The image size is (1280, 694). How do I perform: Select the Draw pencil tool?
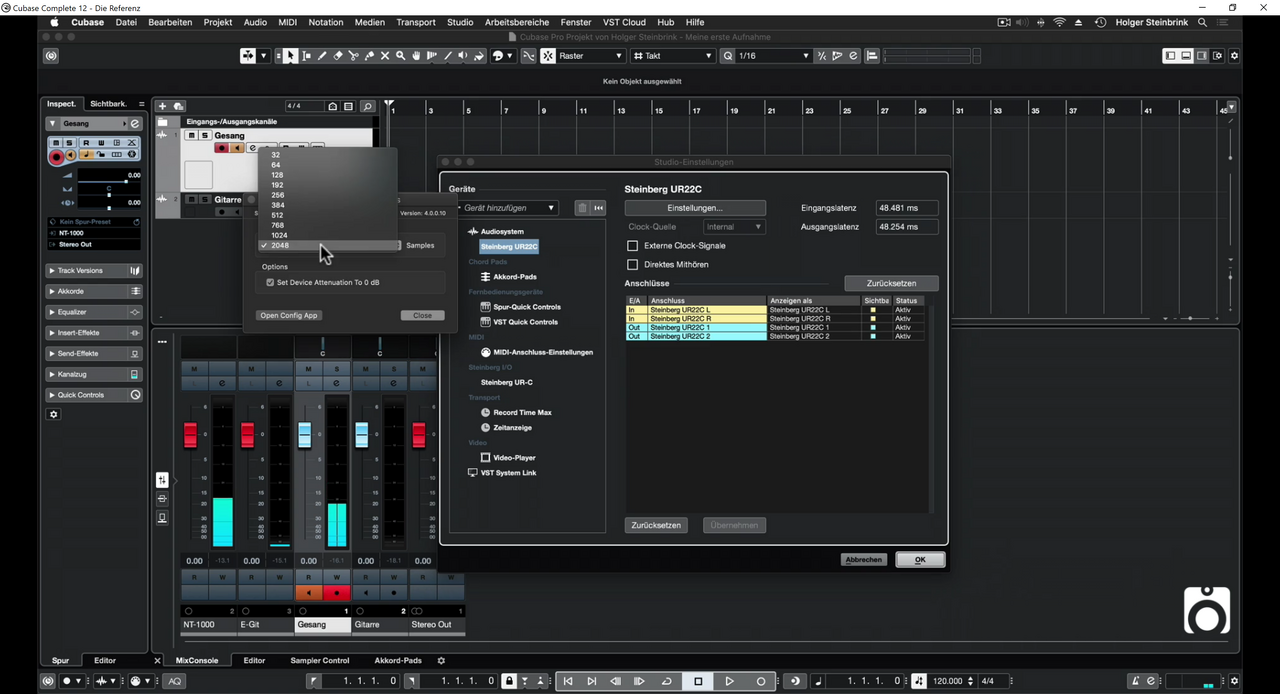[x=322, y=56]
